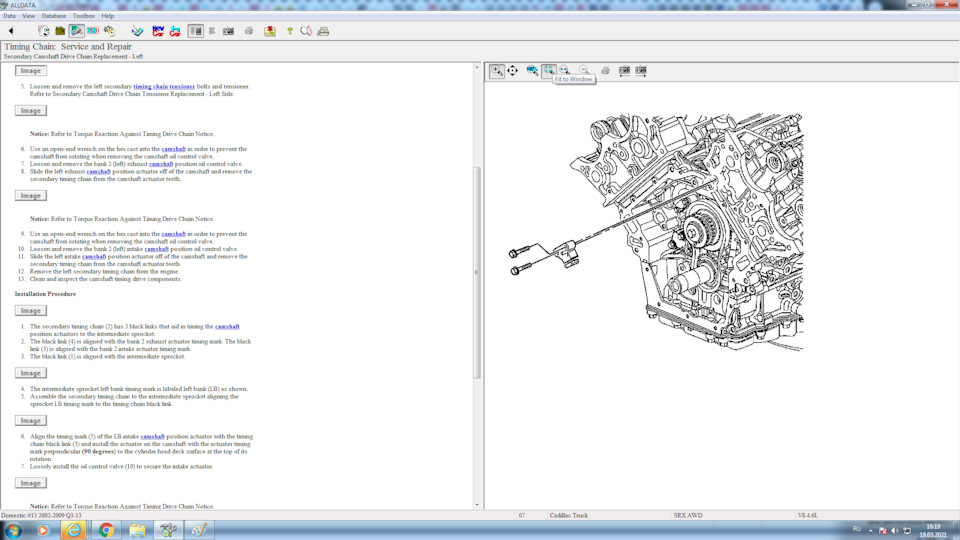Toggle the text-and-image split view button
This screenshot has width=960, height=540.
pyautogui.click(x=196, y=31)
